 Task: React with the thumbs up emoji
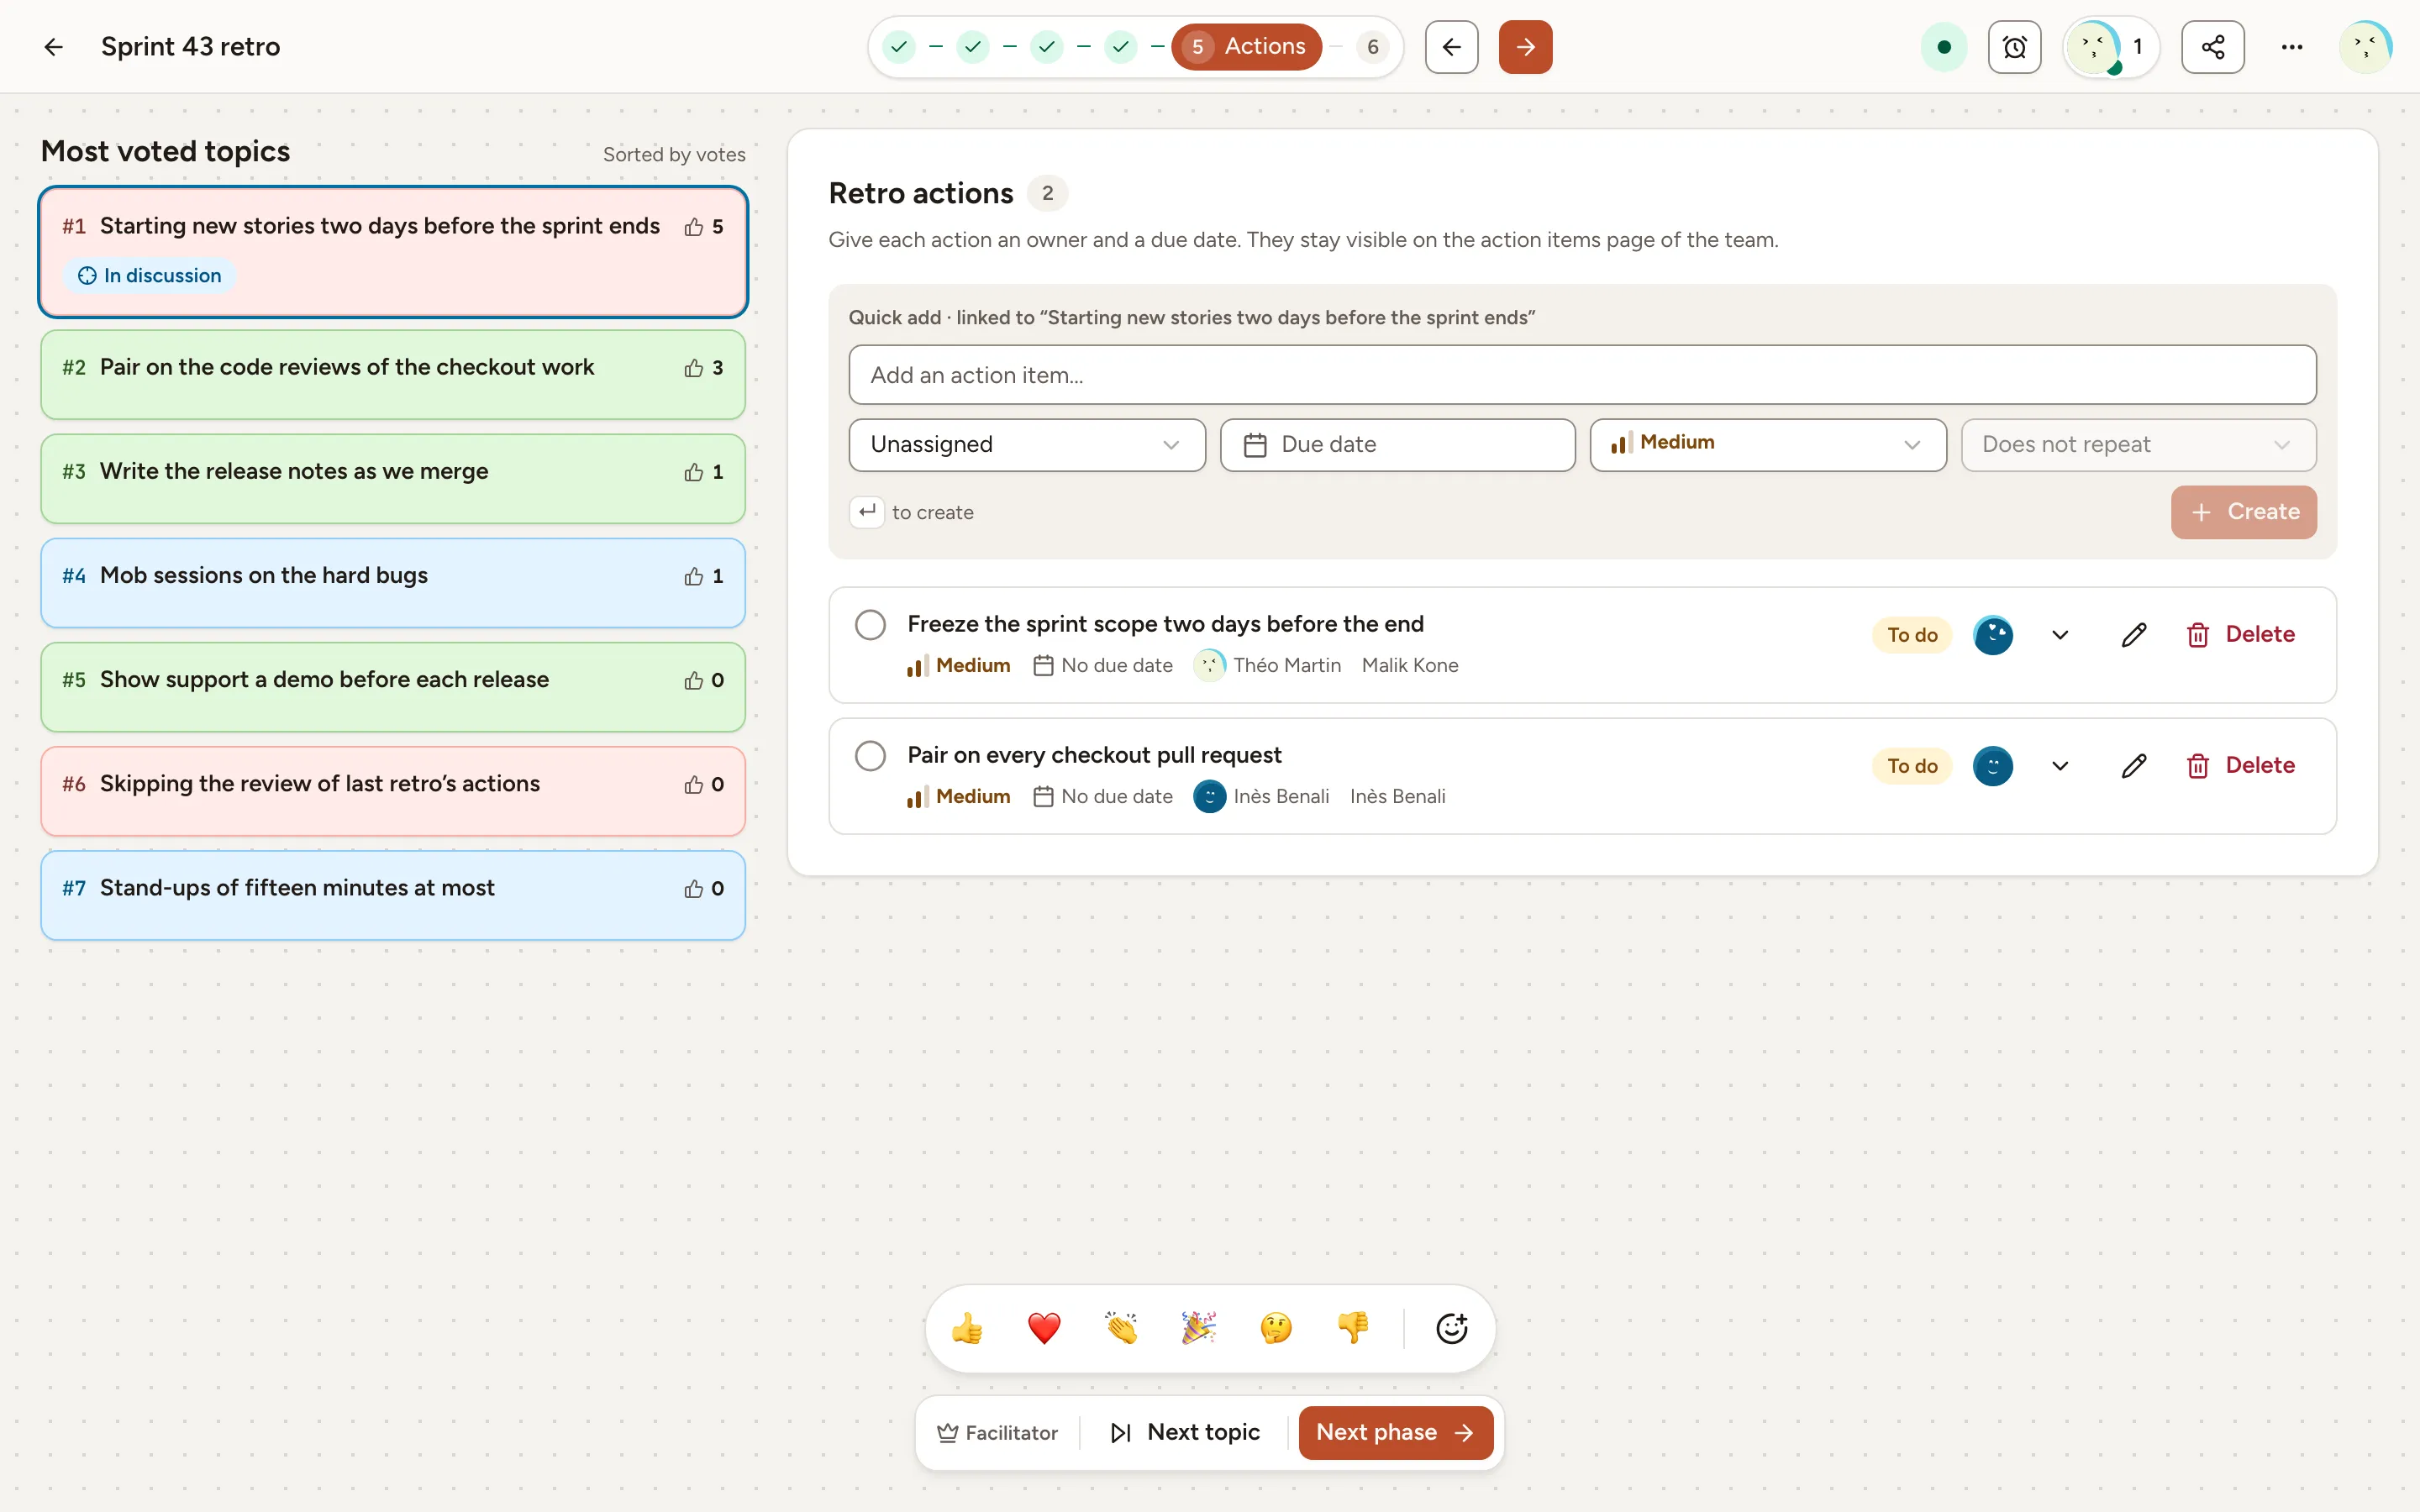967,1328
